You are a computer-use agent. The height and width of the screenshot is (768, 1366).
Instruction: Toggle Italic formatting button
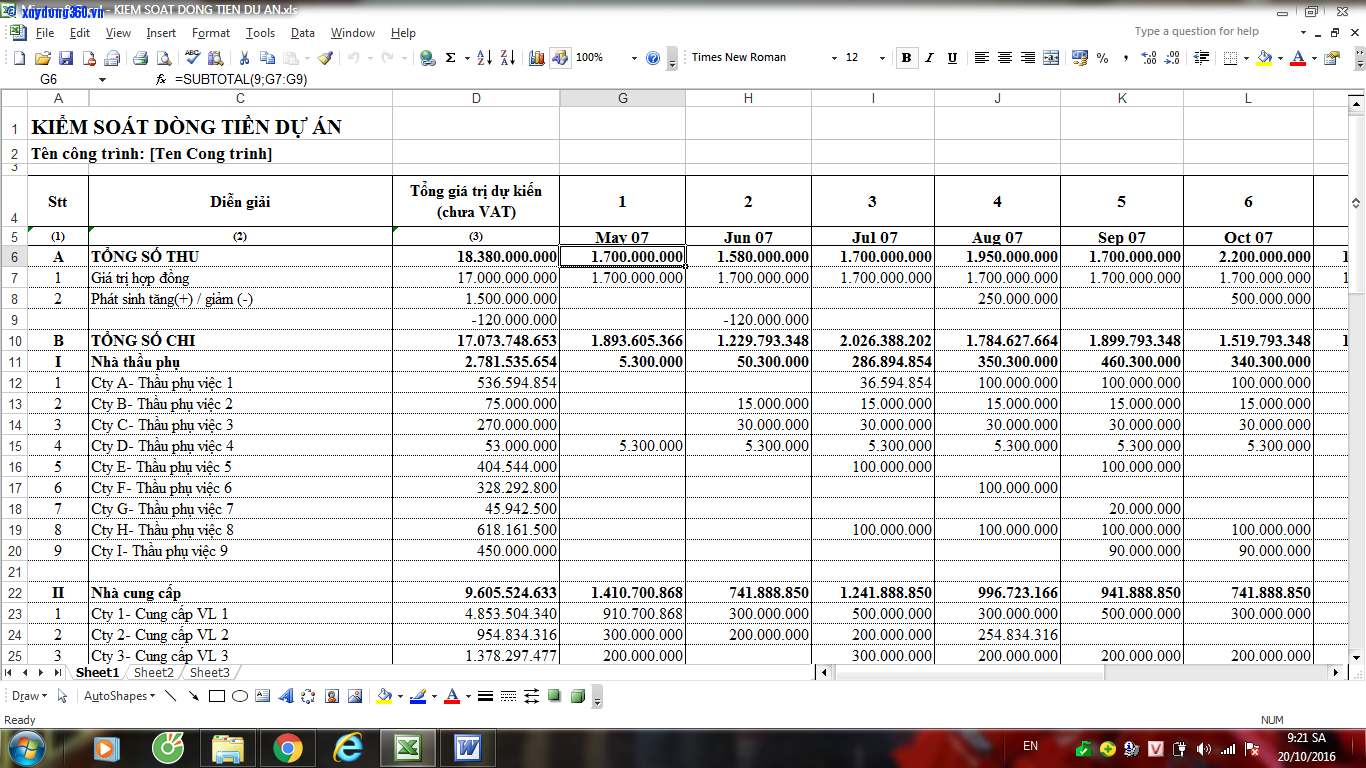click(929, 58)
